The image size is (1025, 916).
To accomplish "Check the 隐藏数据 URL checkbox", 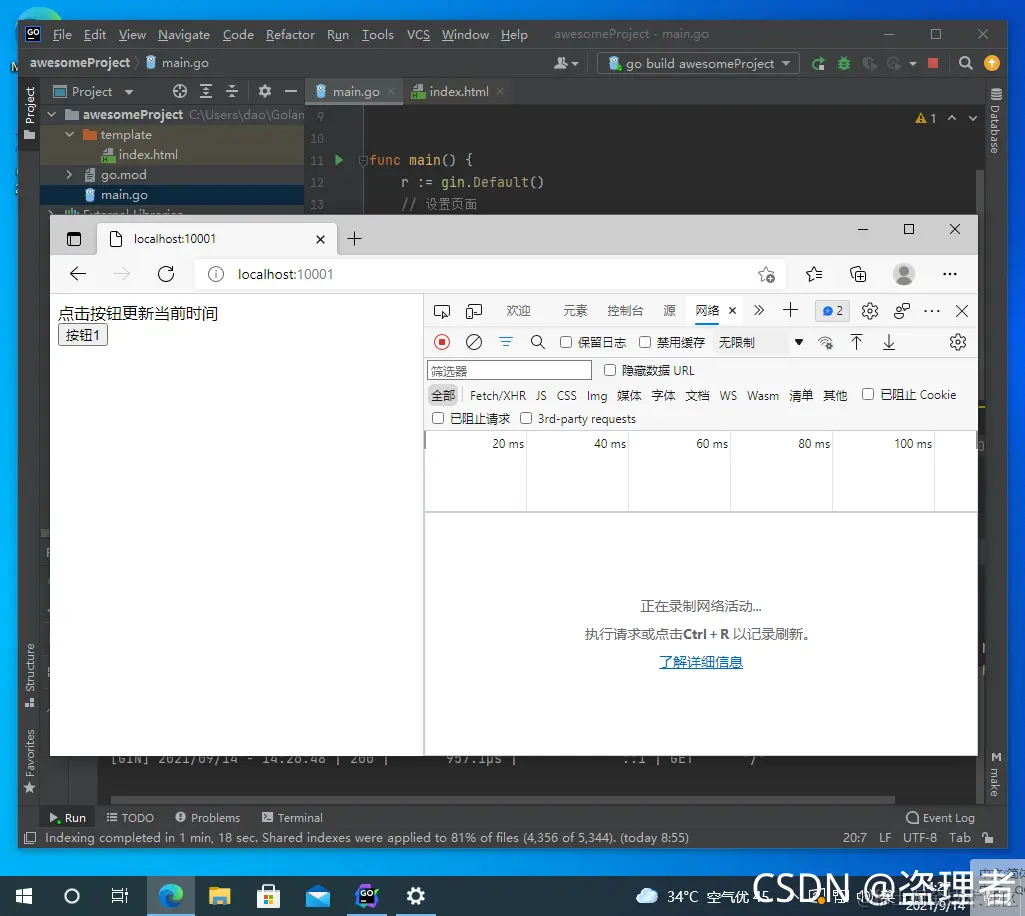I will [609, 369].
